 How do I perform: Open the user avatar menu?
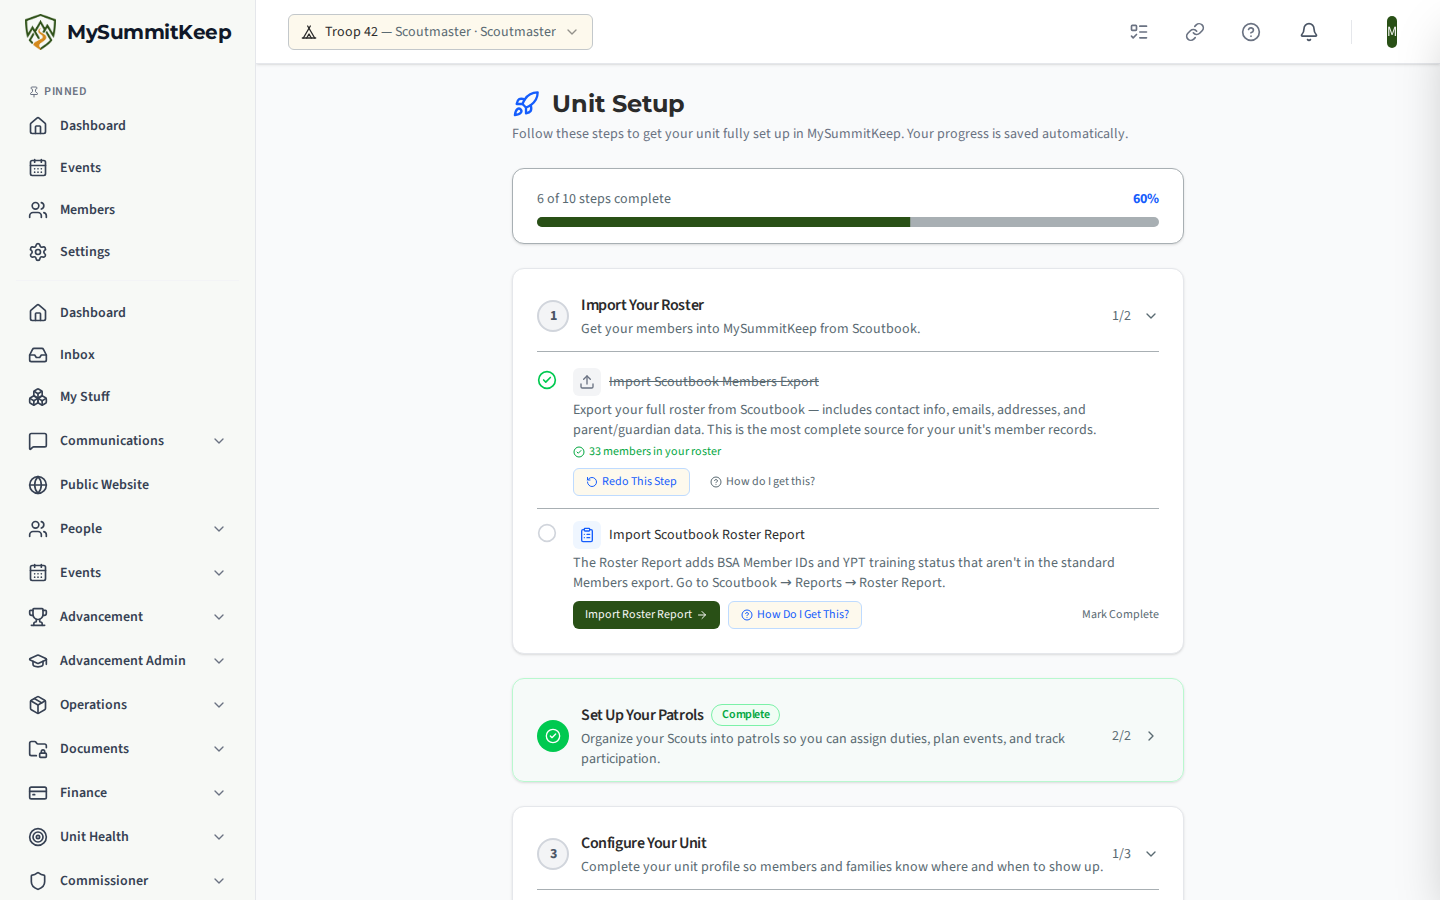pyautogui.click(x=1392, y=32)
